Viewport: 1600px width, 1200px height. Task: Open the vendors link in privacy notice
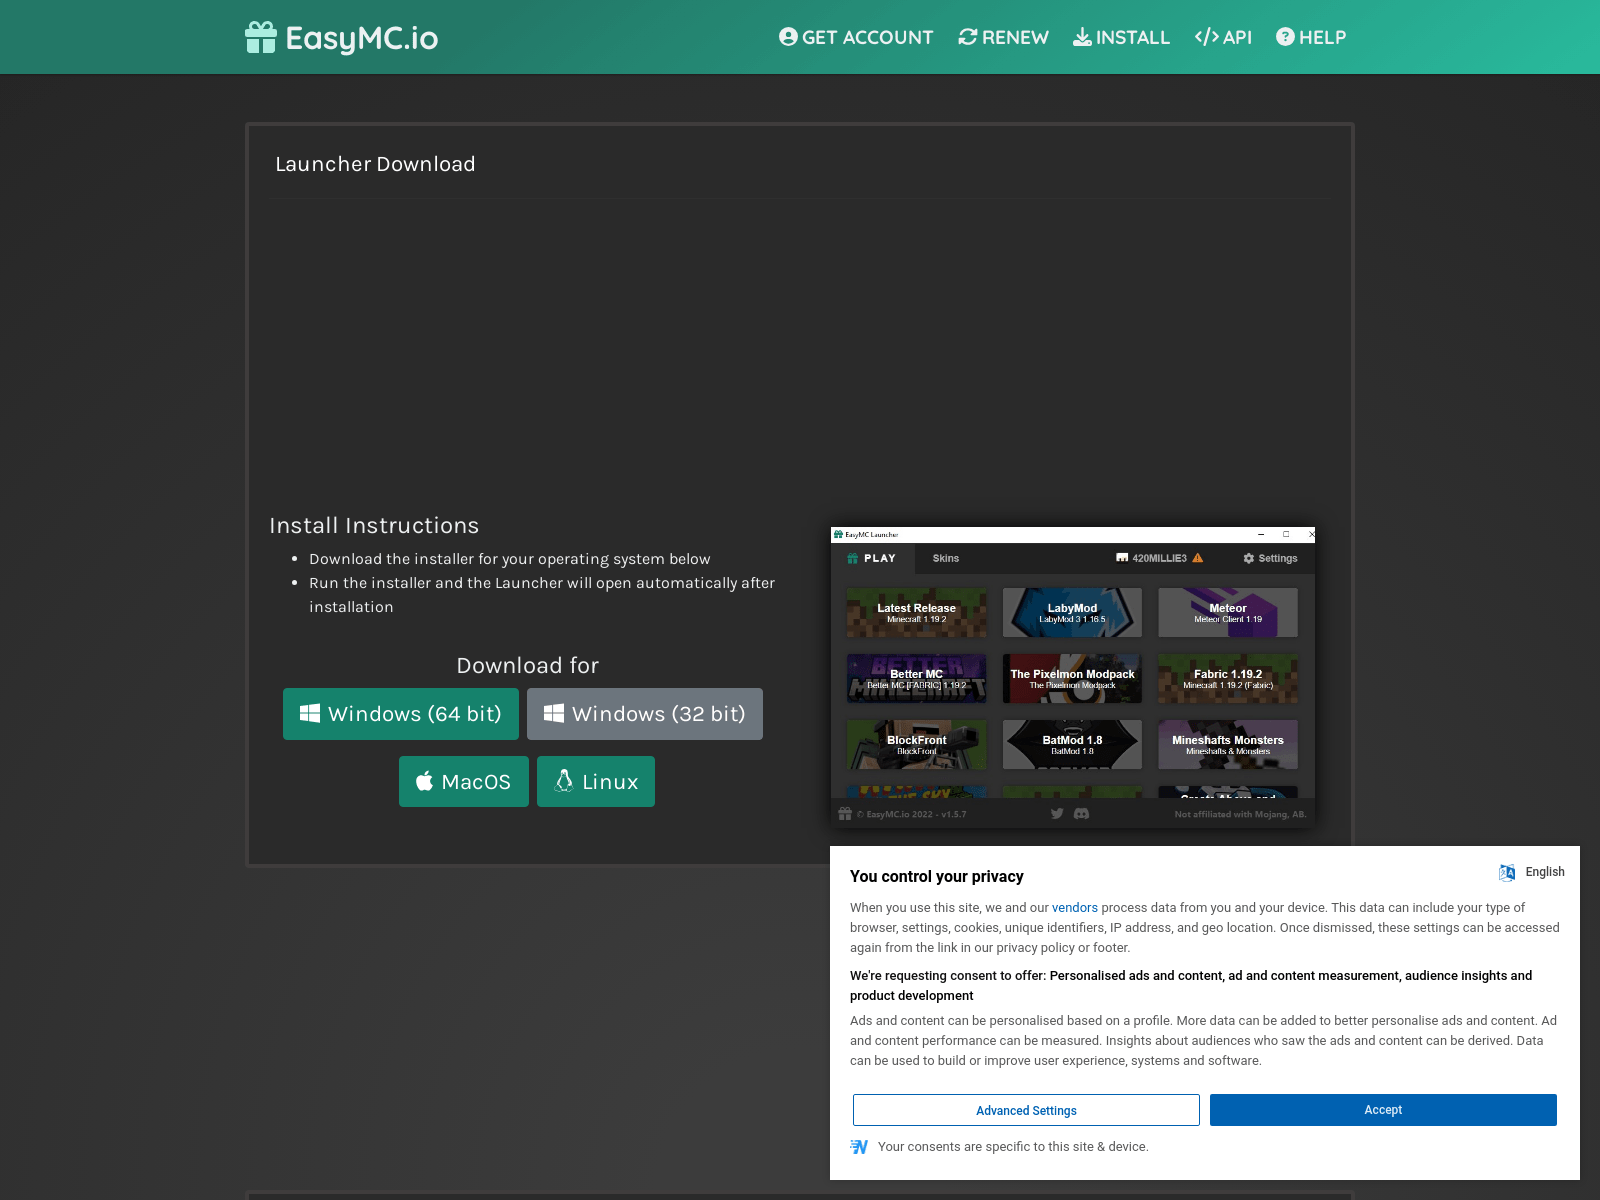(x=1075, y=908)
